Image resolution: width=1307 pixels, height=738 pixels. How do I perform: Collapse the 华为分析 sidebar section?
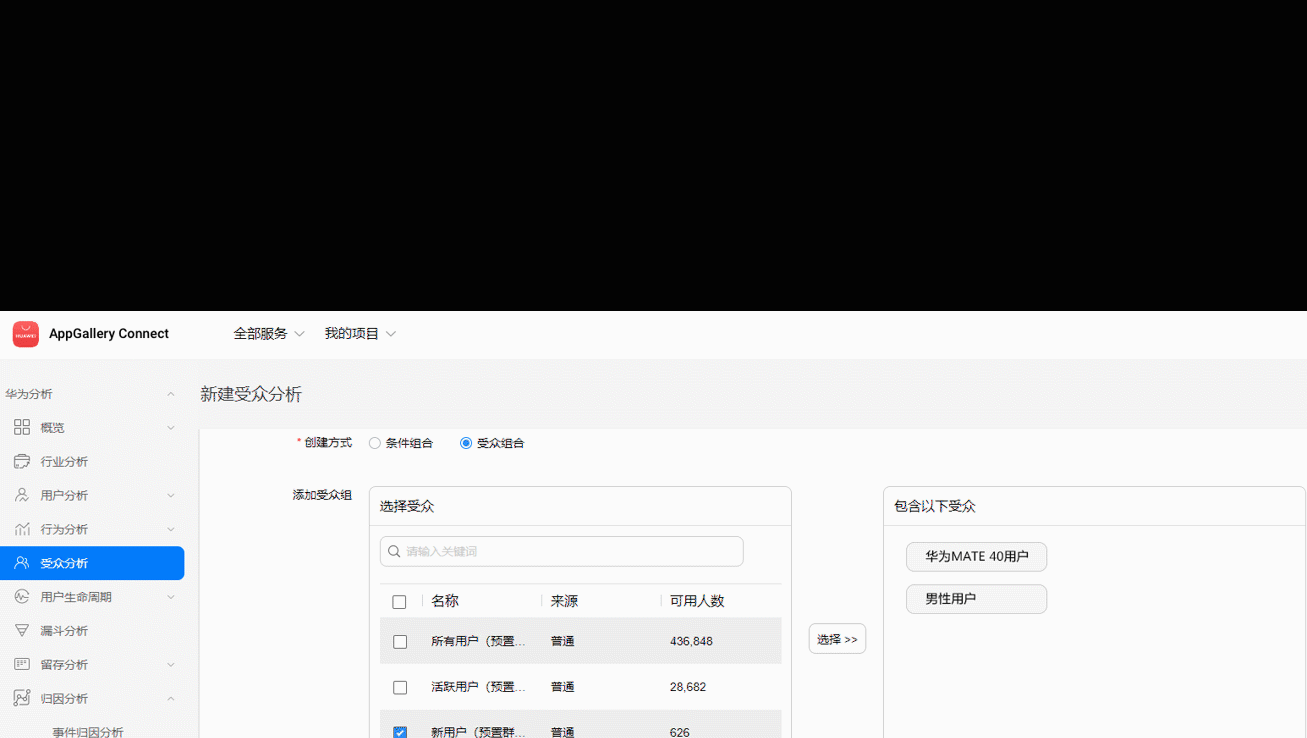tap(170, 393)
